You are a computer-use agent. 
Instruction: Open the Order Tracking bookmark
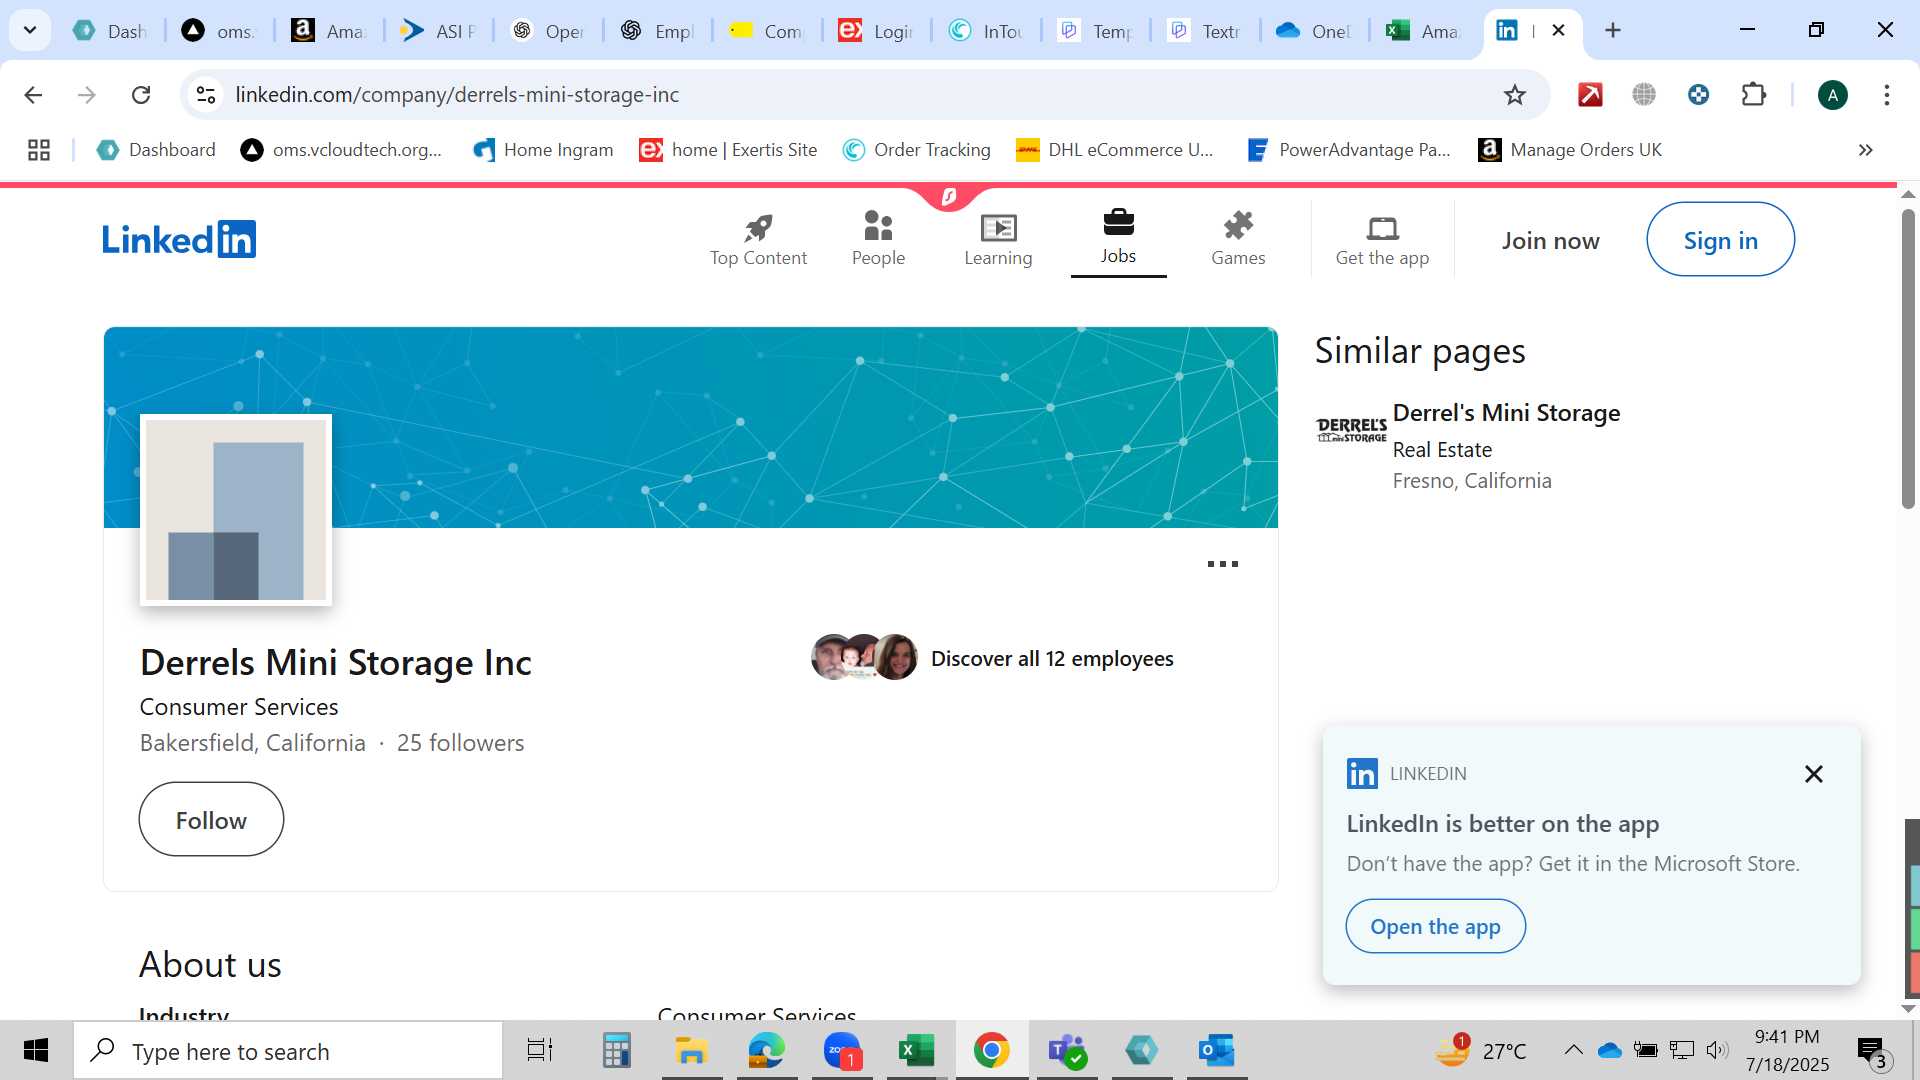pos(916,150)
